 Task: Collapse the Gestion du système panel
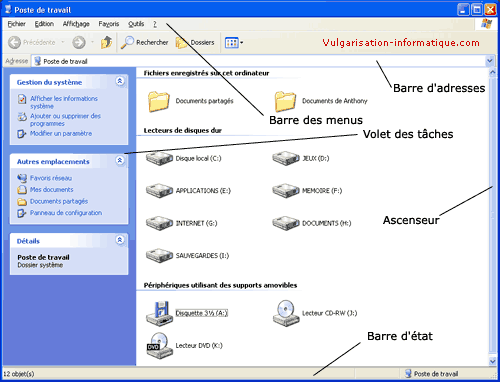(120, 81)
